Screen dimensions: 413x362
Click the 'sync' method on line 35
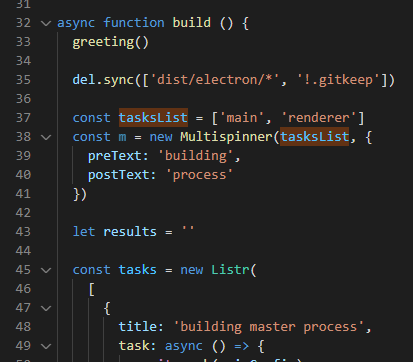(118, 80)
